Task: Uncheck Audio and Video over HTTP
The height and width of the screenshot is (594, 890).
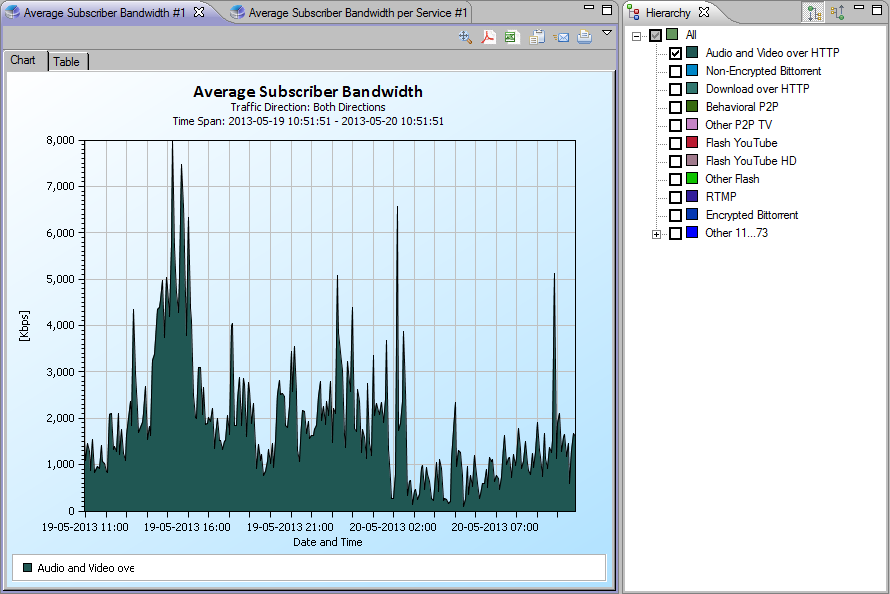Action: tap(676, 53)
